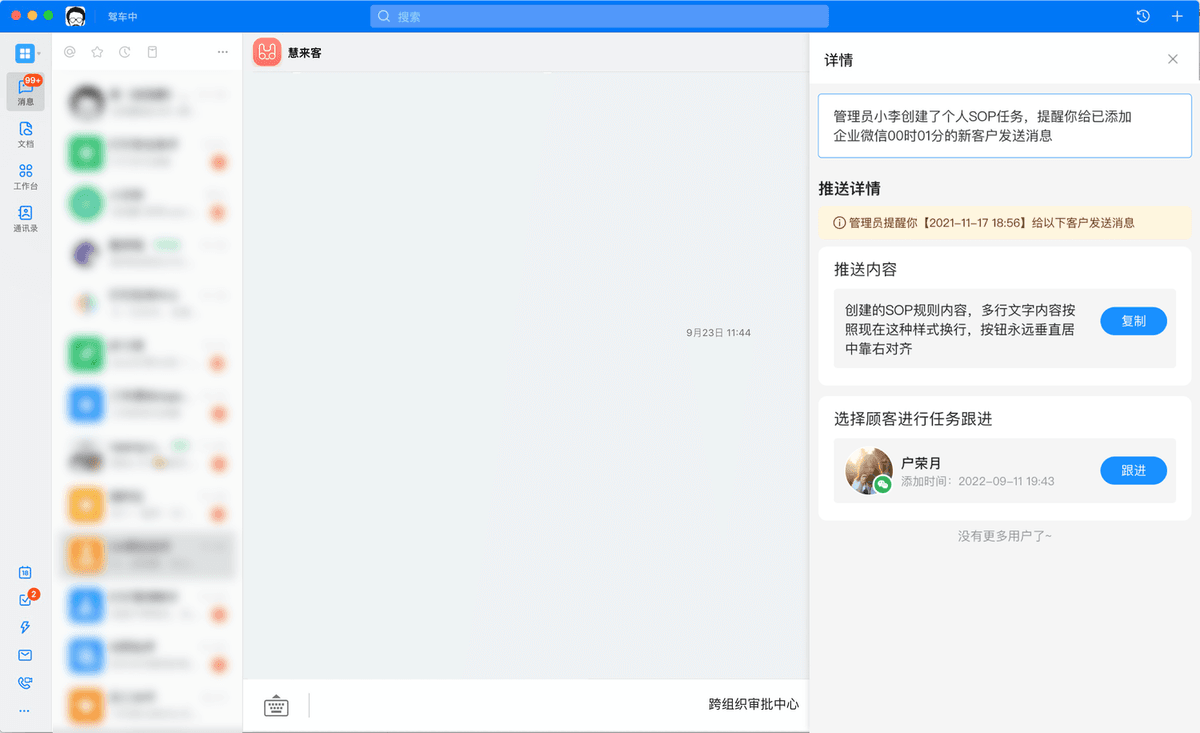
Task: Click the 选择顾客进行任务跟进 heading
Action: pyautogui.click(x=913, y=419)
